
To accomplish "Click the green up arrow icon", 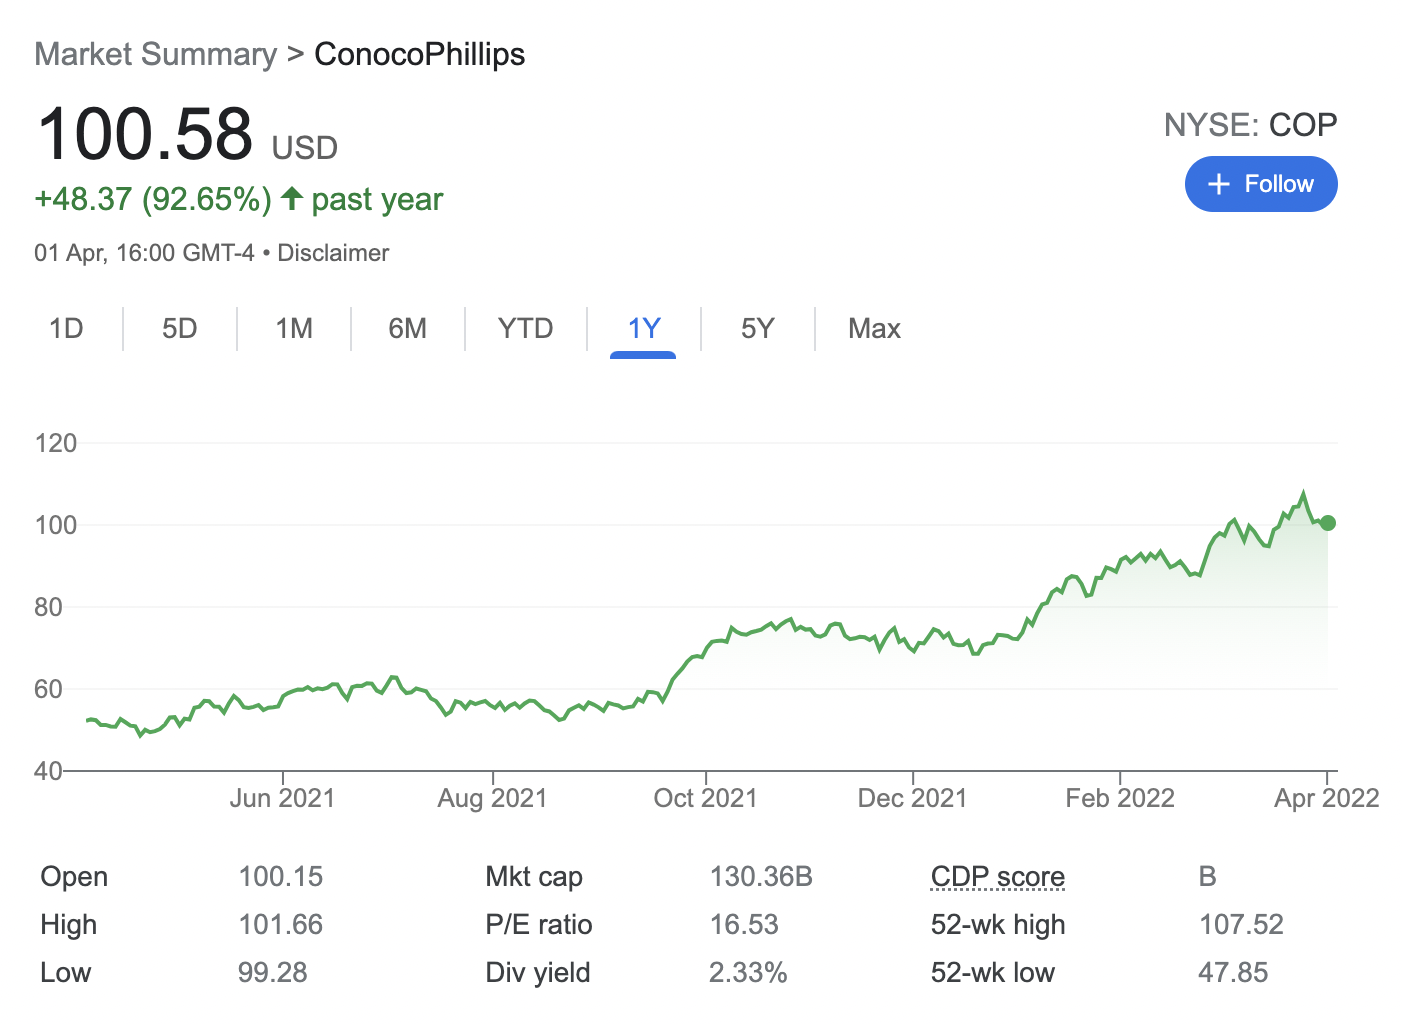I will tap(292, 198).
